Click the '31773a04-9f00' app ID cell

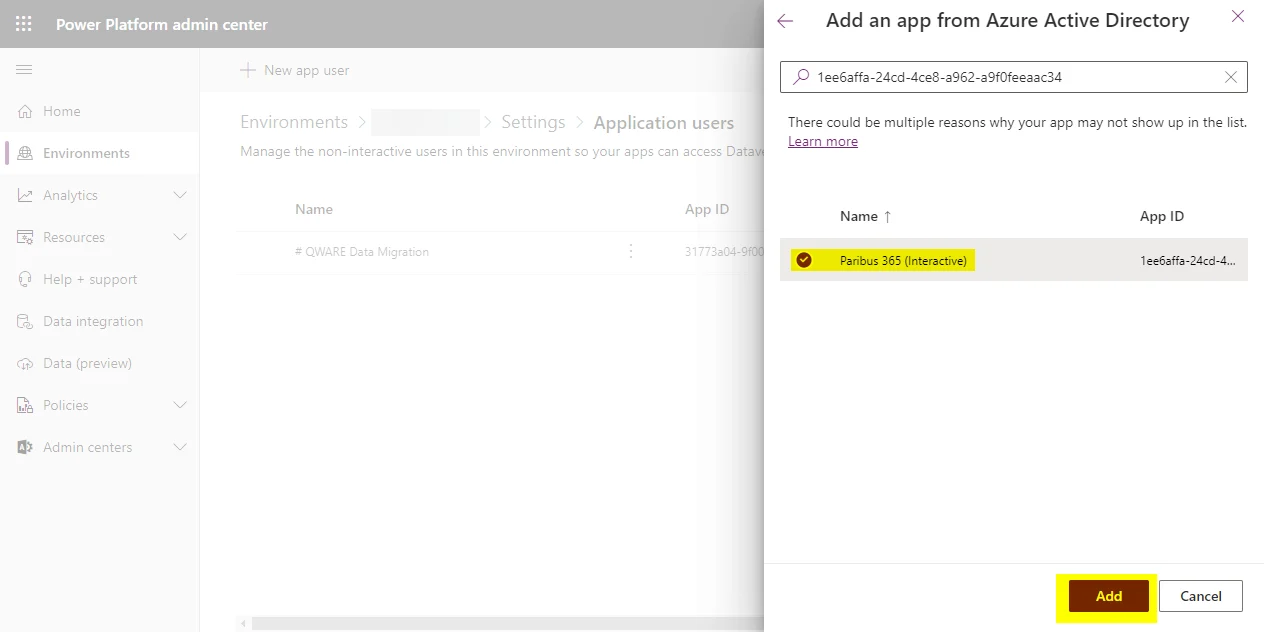click(724, 252)
